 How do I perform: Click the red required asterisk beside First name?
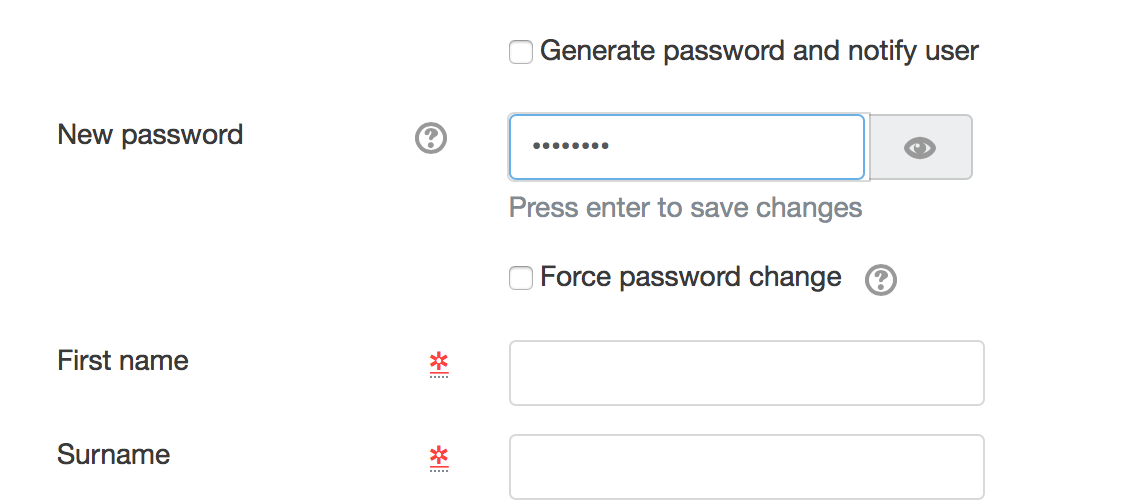(438, 364)
